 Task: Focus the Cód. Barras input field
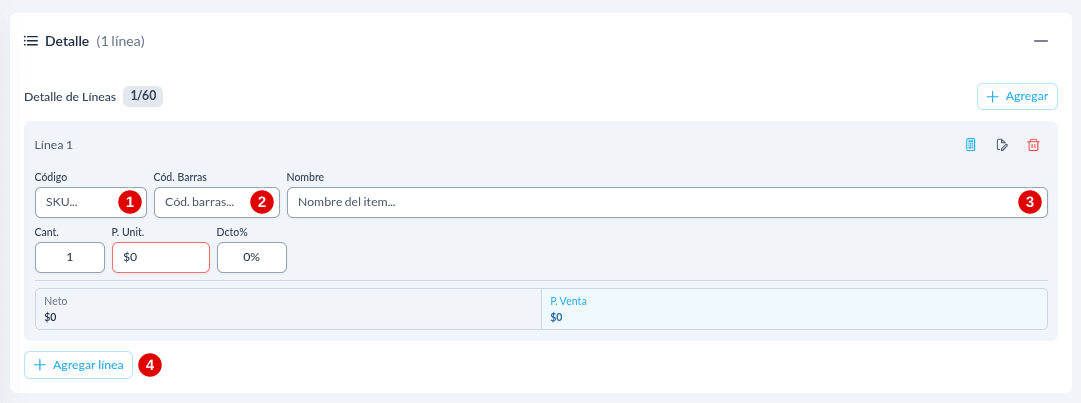[216, 203]
